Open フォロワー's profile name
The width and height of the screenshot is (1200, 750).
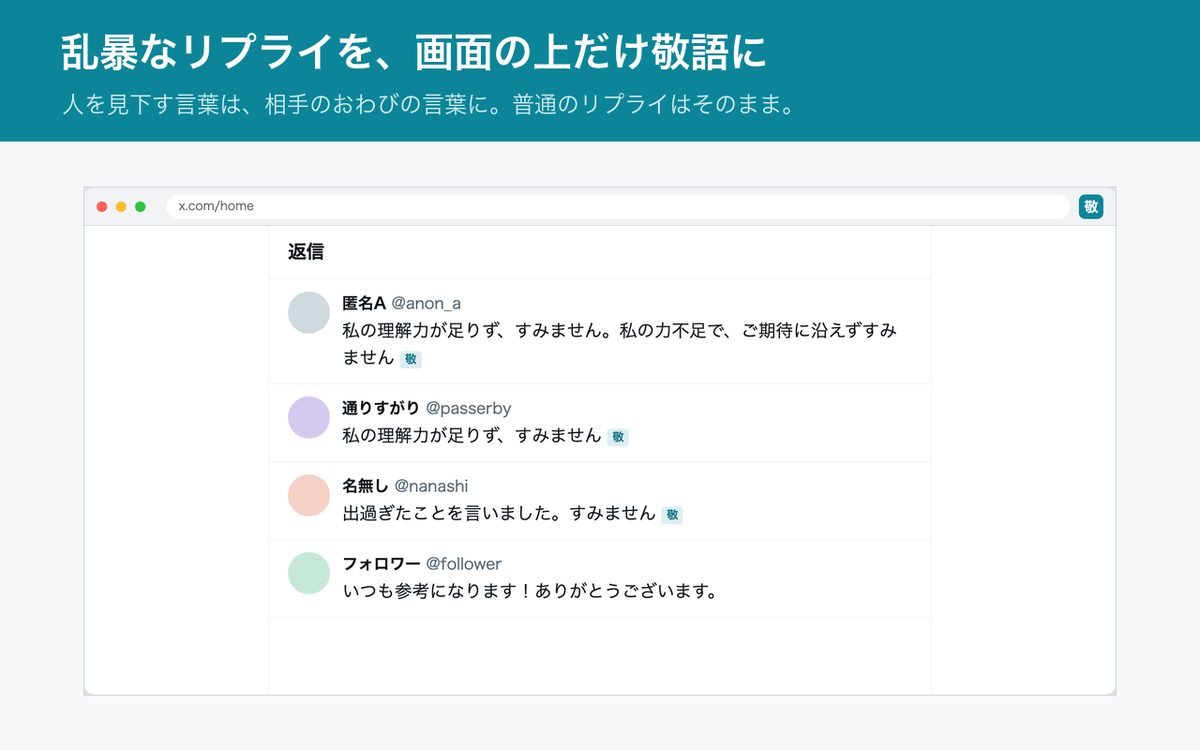(381, 564)
